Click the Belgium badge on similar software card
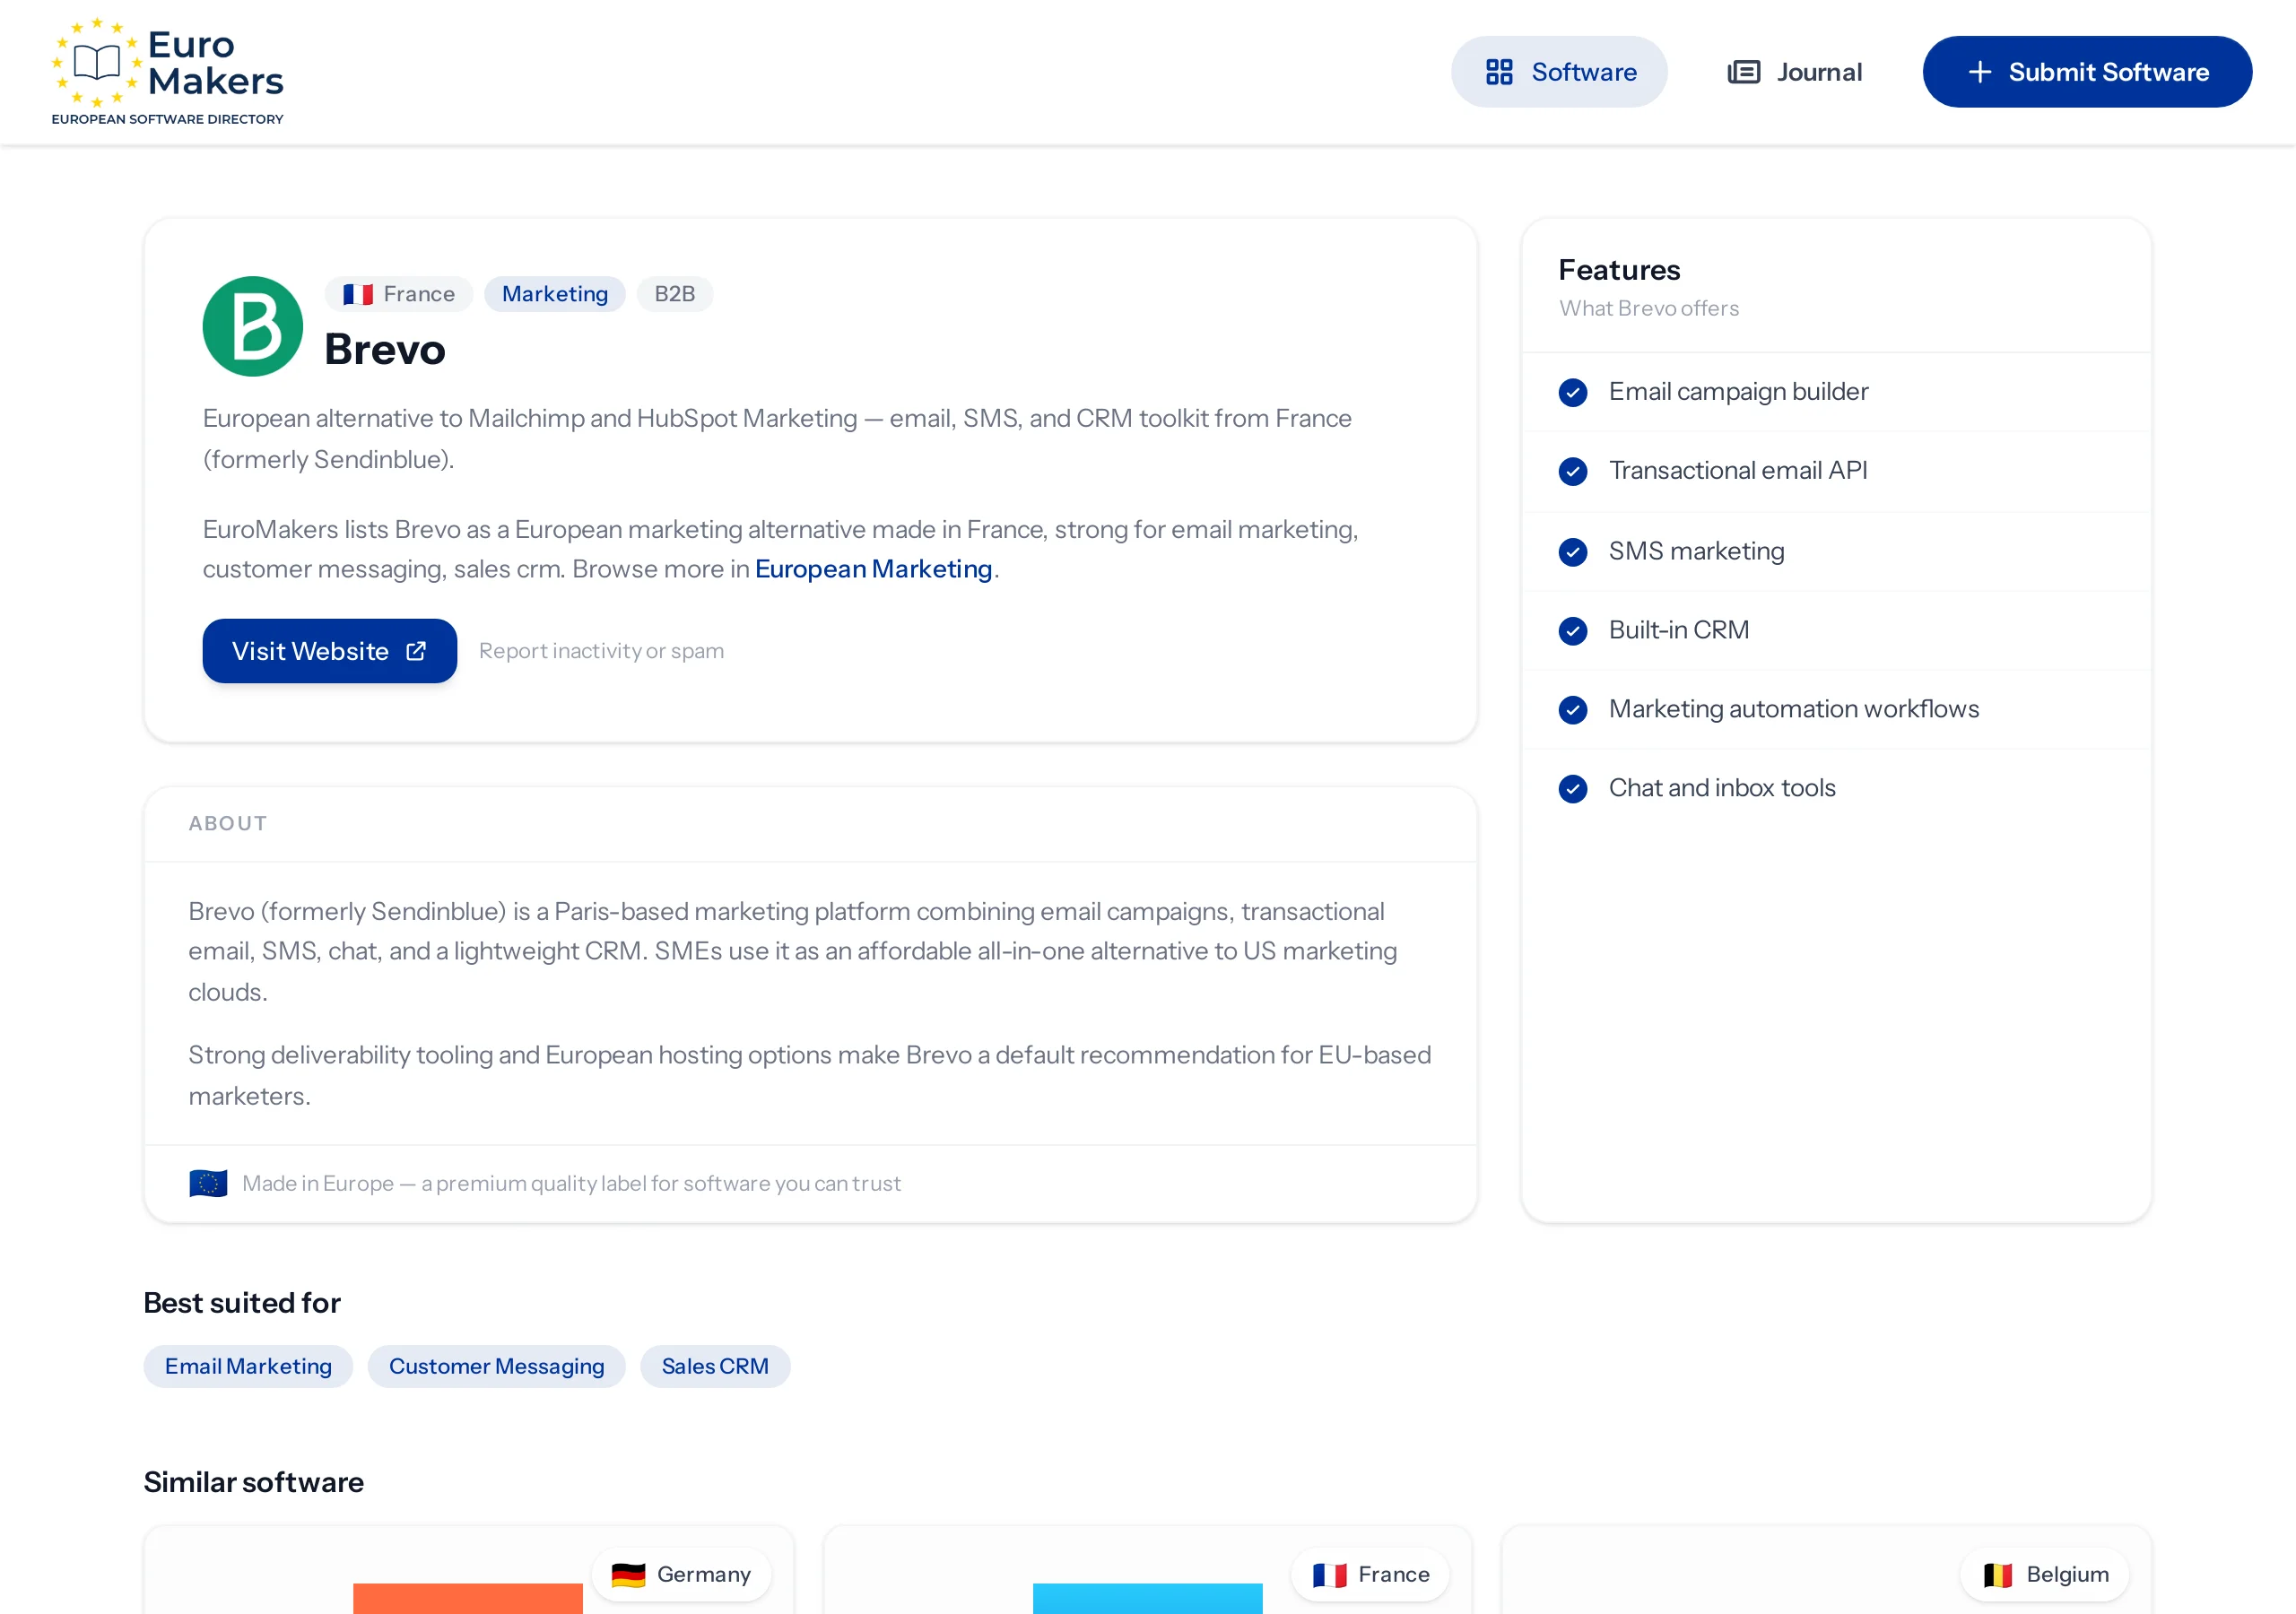The width and height of the screenshot is (2296, 1614). [x=2045, y=1575]
